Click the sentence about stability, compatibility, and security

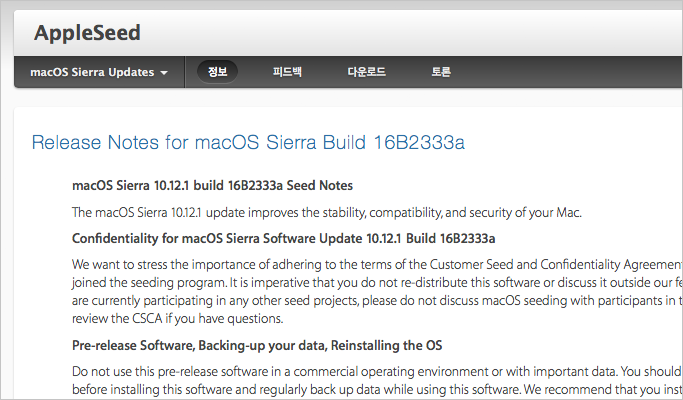(327, 213)
